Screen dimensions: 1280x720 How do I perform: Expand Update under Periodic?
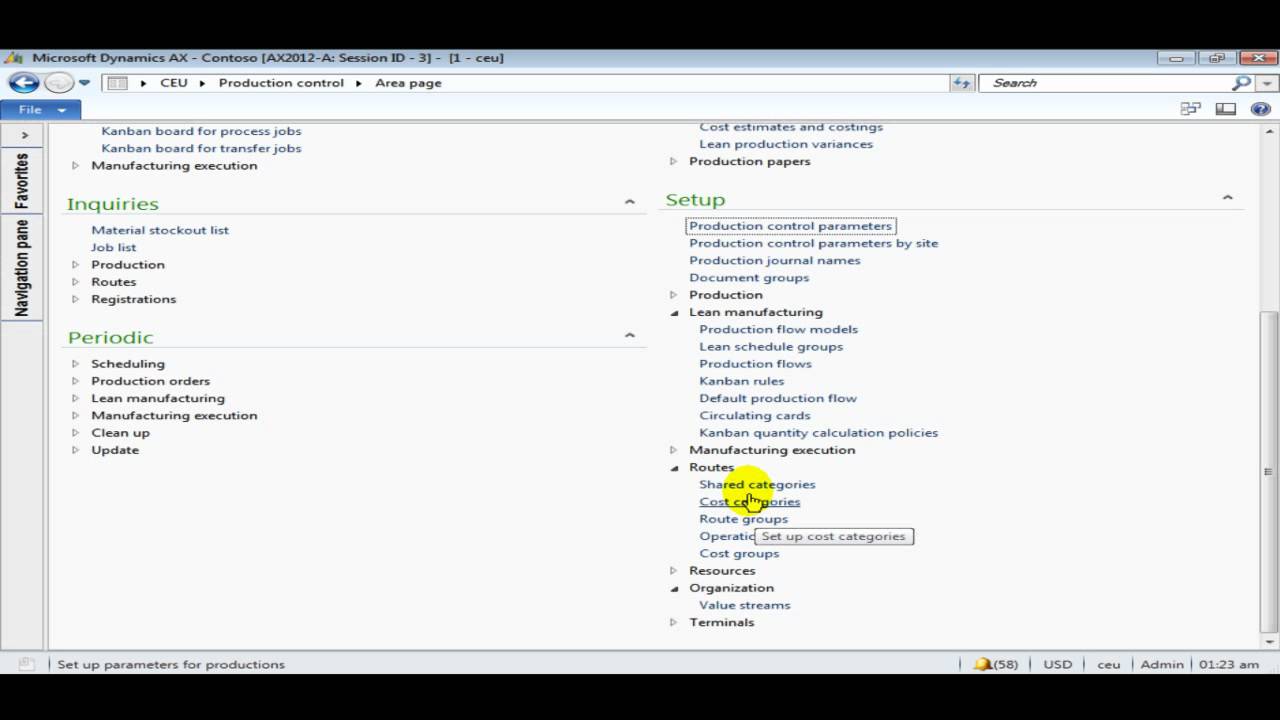75,450
